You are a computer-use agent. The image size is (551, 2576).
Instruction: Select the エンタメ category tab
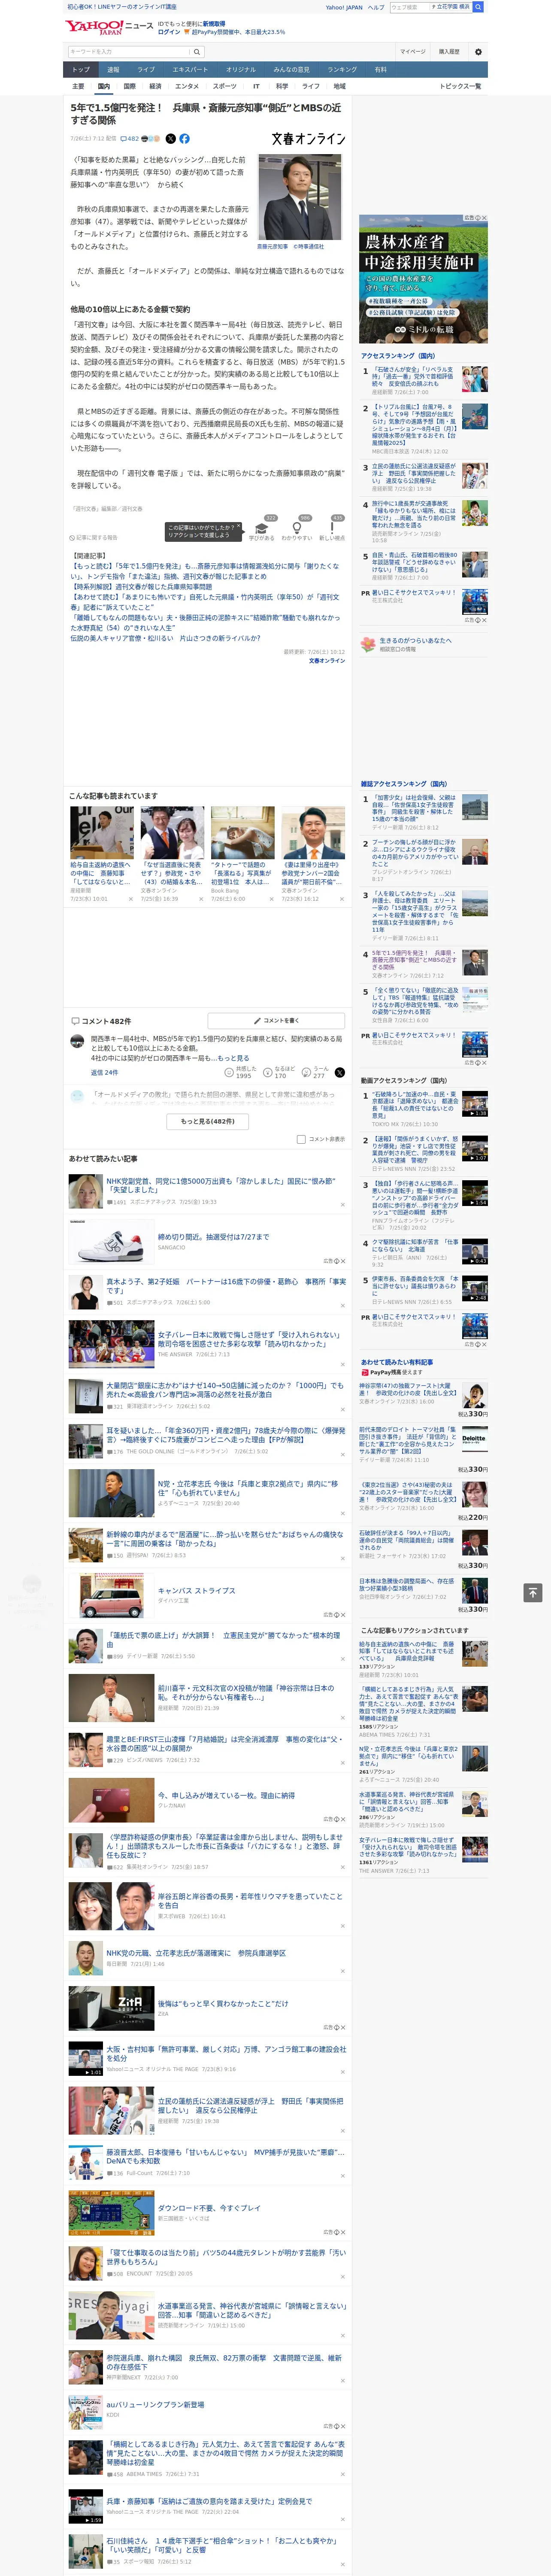[187, 86]
